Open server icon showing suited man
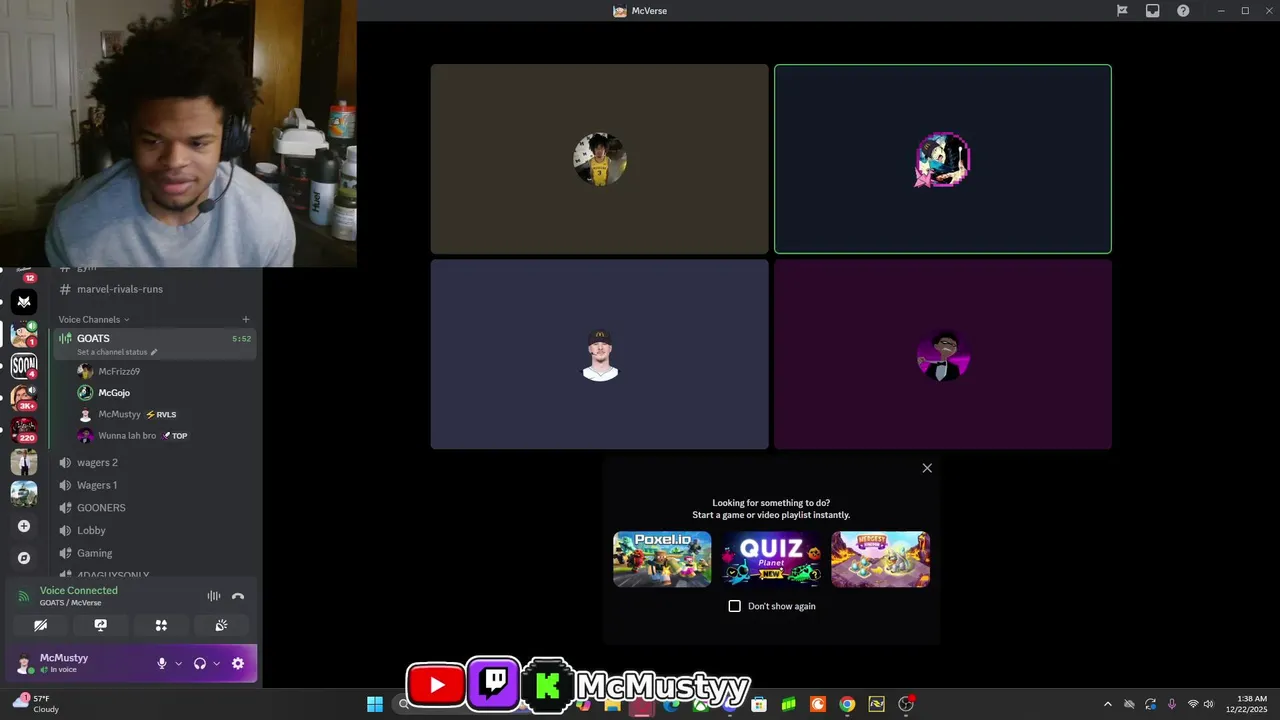Screen dimensions: 1280x720 [24, 462]
